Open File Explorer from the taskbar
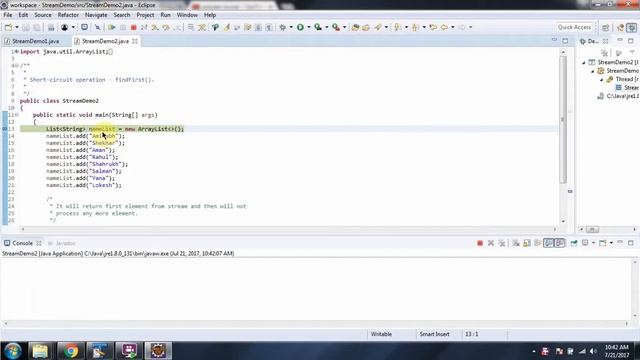640x360 pixels. point(40,351)
